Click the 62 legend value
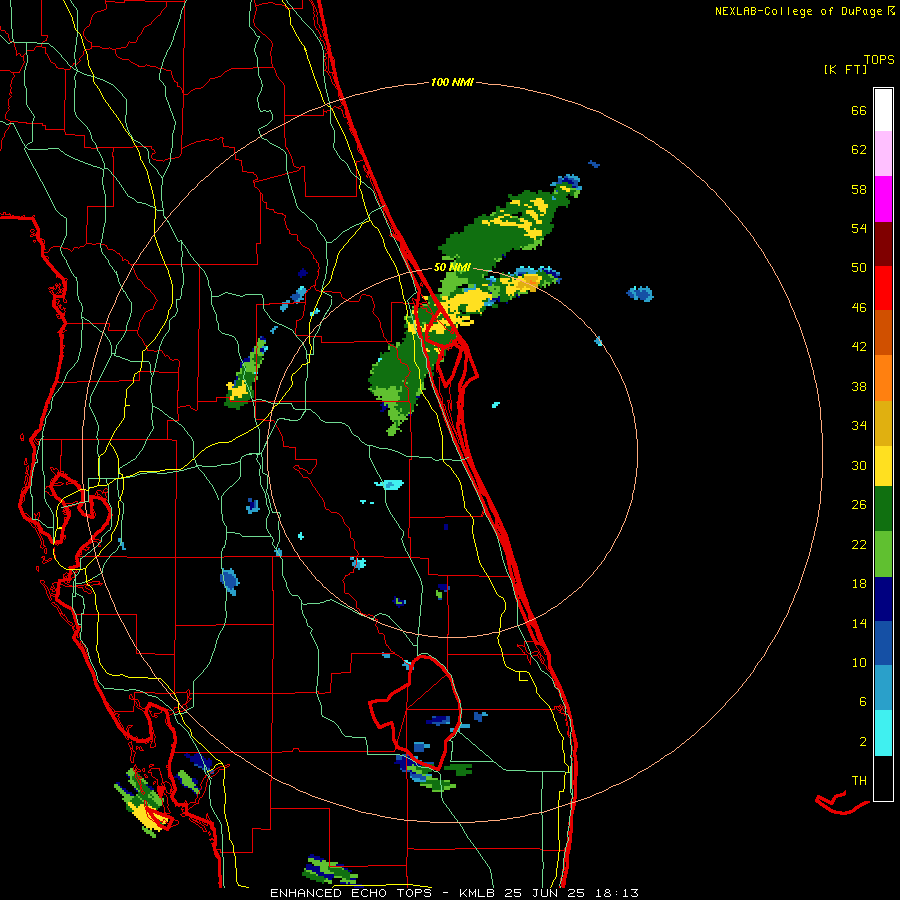This screenshot has width=900, height=900. coord(859,150)
